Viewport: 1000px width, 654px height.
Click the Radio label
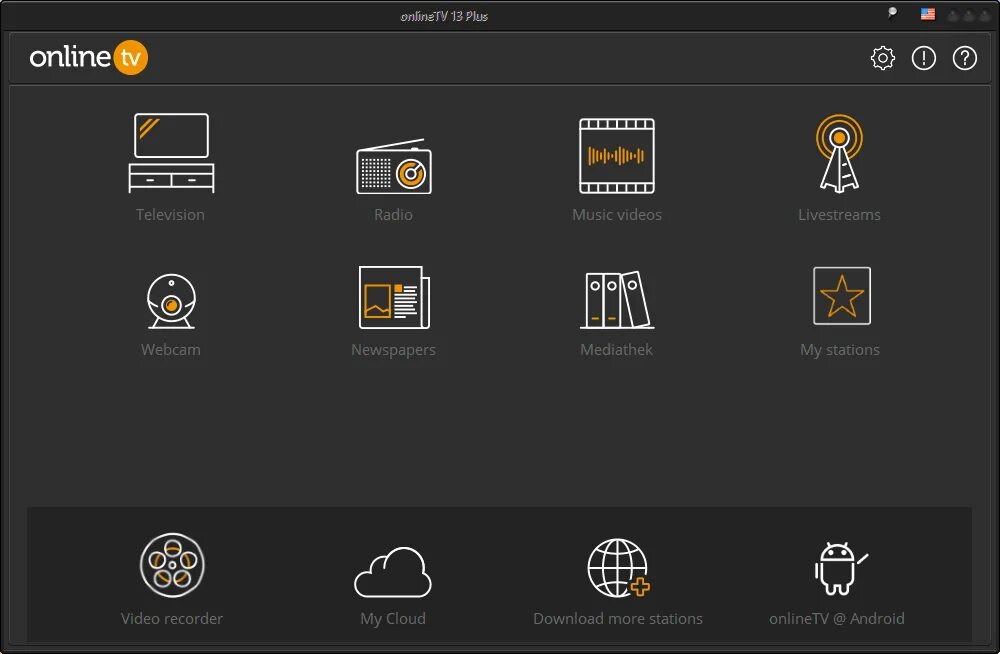click(x=393, y=214)
